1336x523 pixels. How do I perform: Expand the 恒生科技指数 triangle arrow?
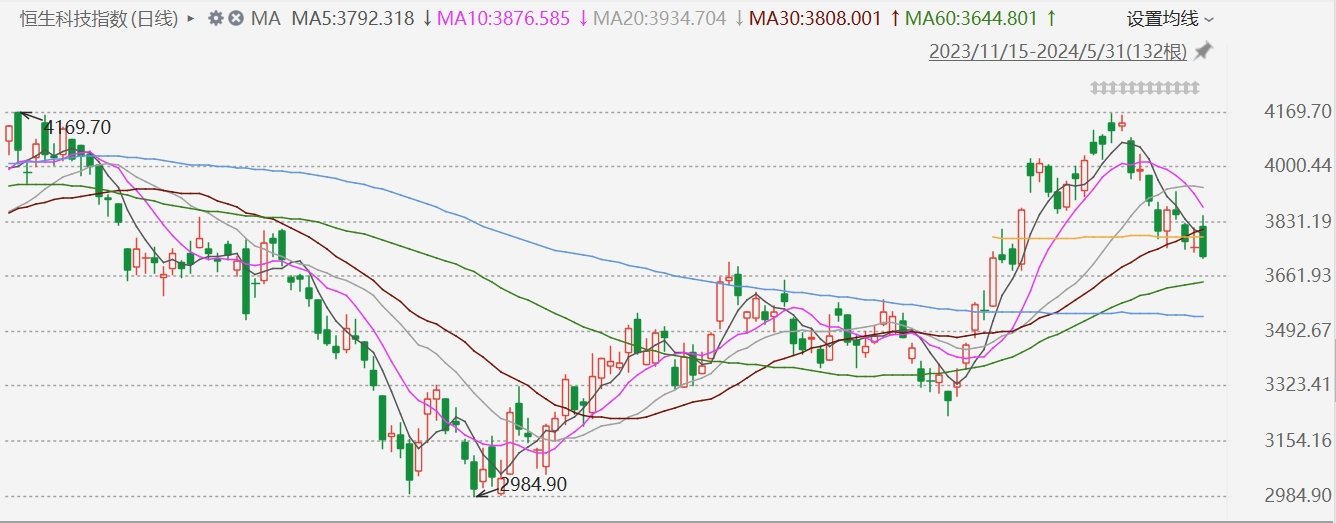click(191, 19)
